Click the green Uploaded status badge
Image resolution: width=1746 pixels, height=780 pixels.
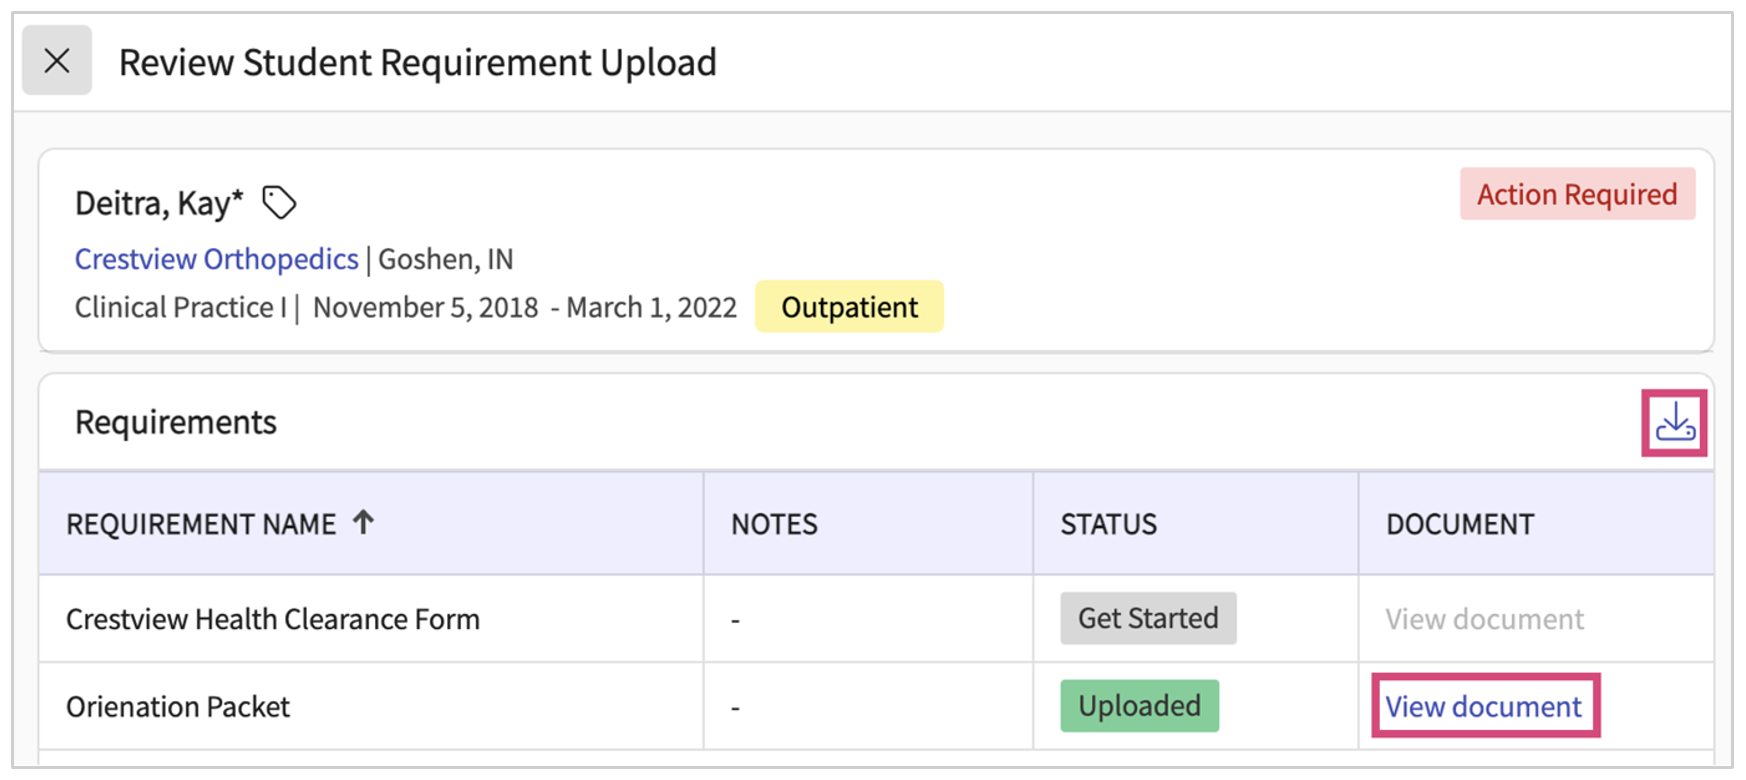click(x=1139, y=706)
